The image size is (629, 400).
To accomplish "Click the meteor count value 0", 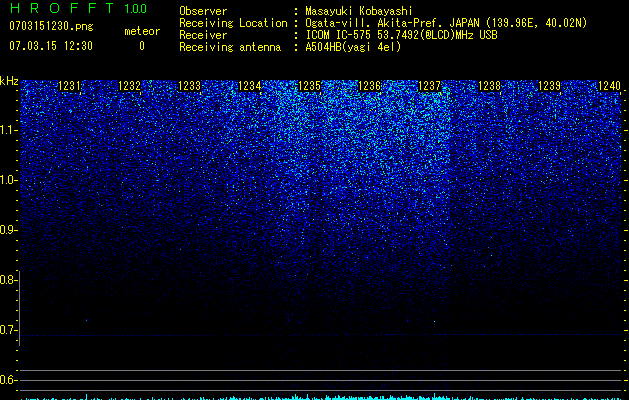I will coord(142,46).
